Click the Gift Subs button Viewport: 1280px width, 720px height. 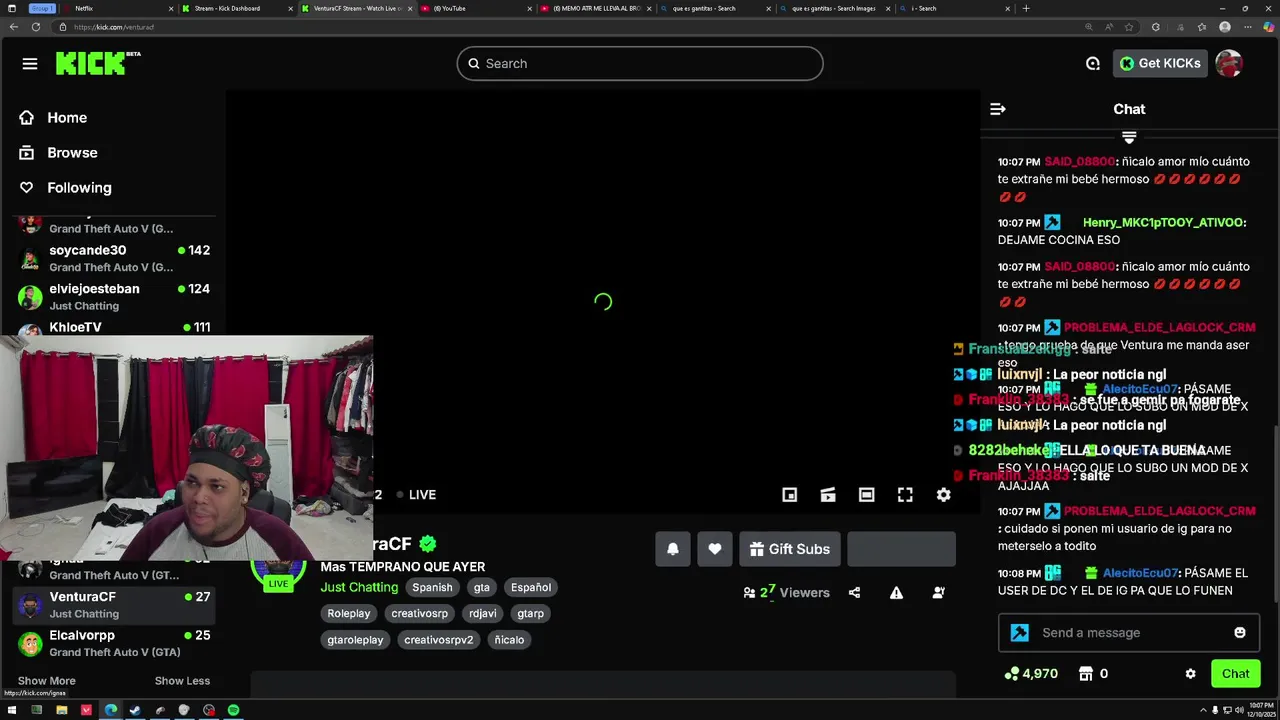790,549
